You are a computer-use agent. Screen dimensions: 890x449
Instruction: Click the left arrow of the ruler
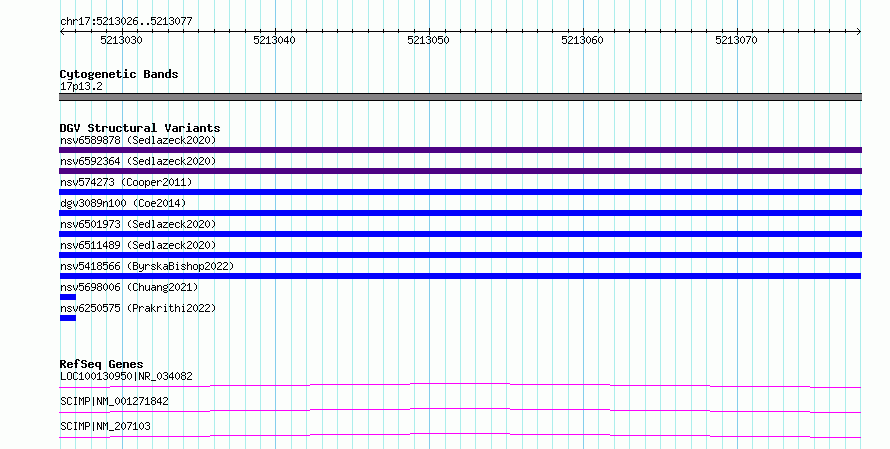pyautogui.click(x=62, y=32)
